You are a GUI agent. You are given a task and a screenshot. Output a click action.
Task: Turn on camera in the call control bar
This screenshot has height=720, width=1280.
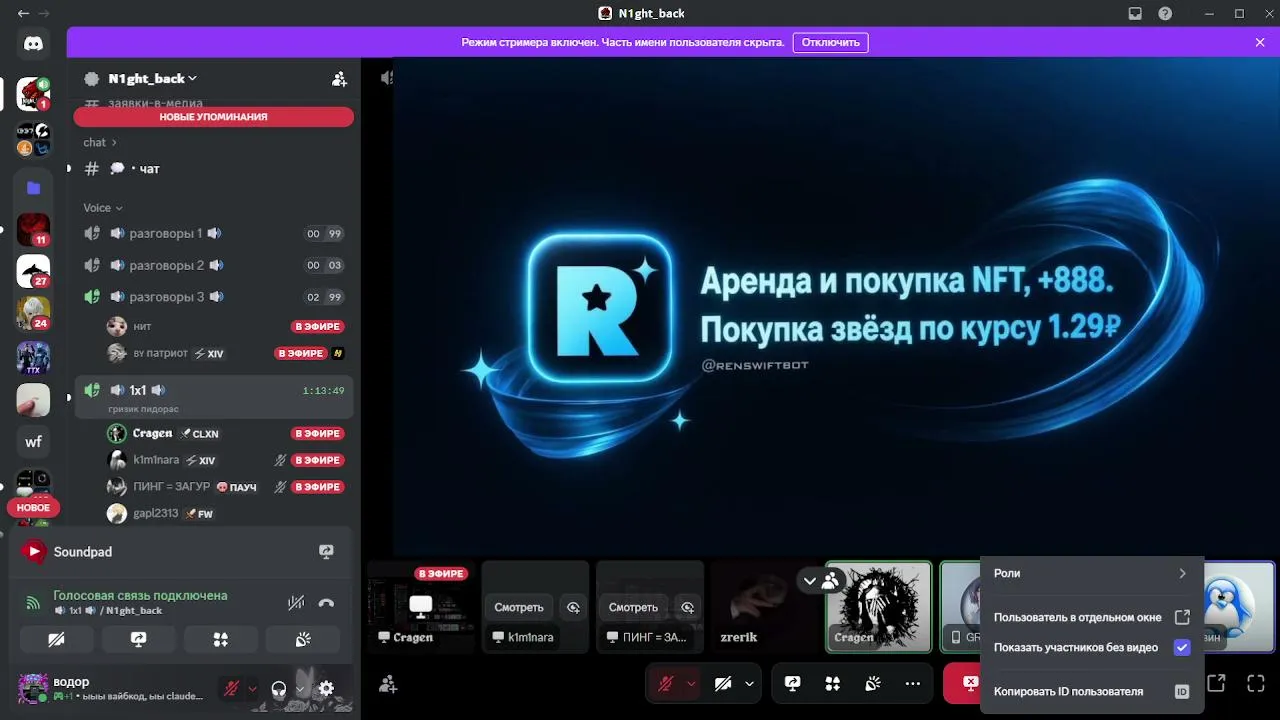(723, 684)
